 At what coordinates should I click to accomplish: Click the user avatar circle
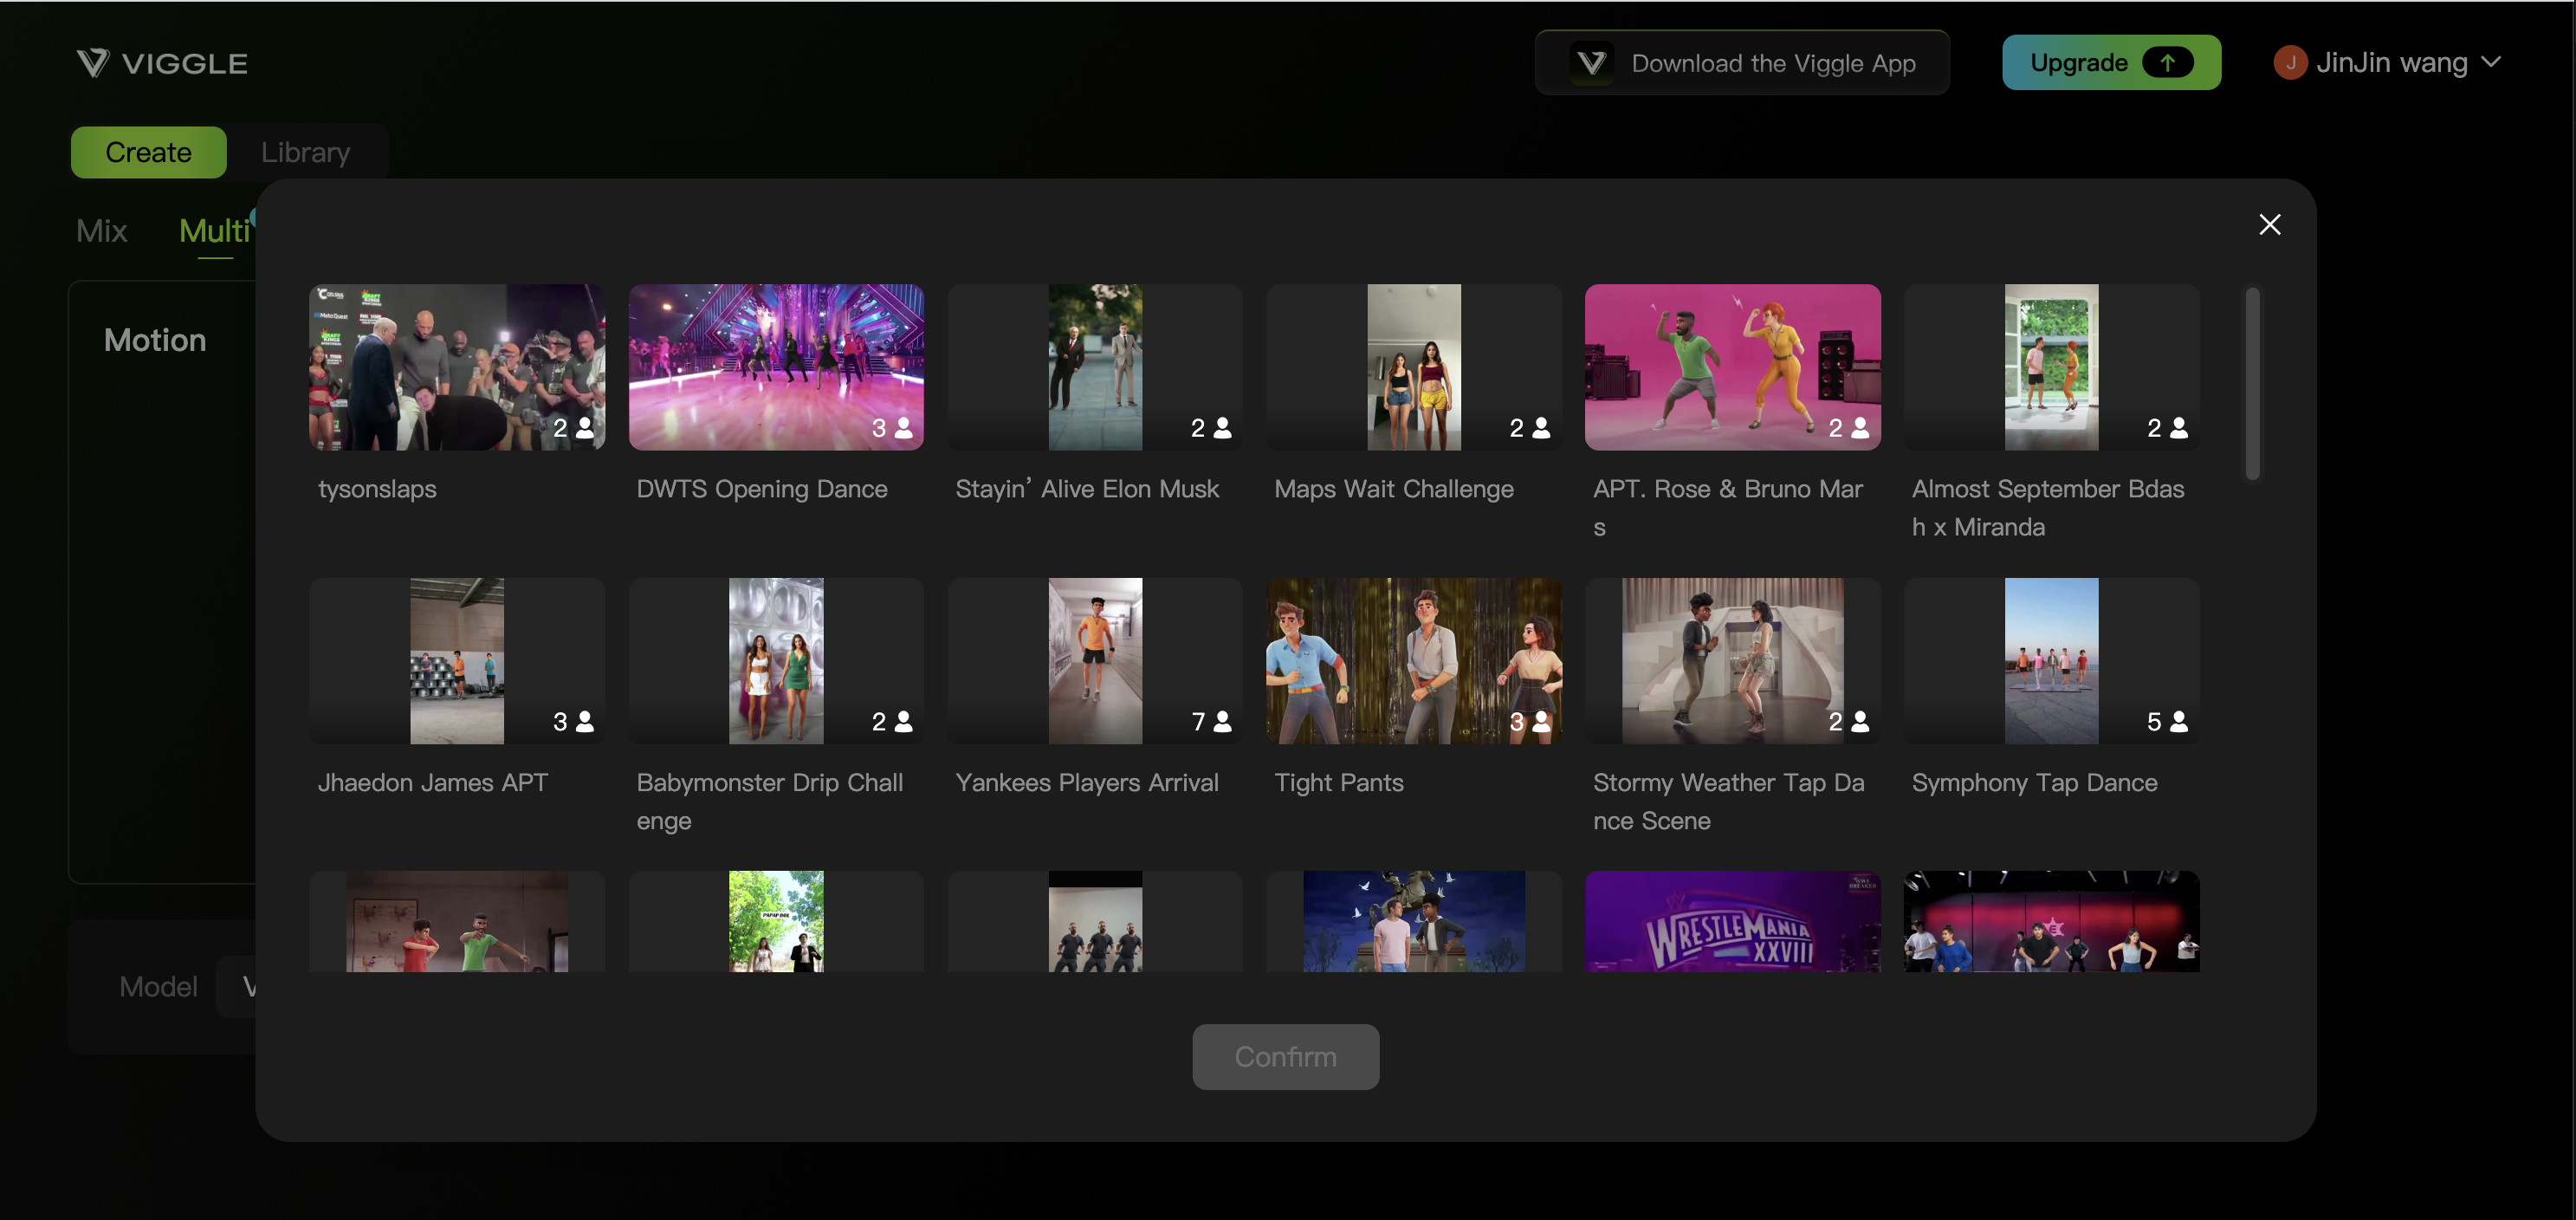(2289, 63)
